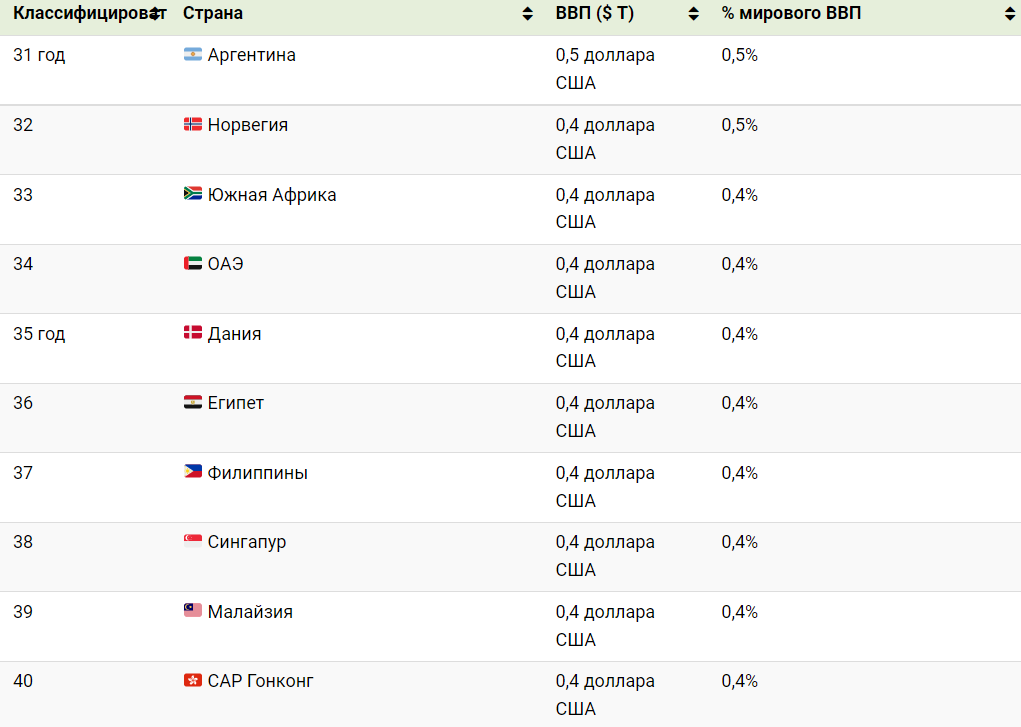Click the South Africa flag icon
Screen dimensions: 1021x727
point(193,194)
